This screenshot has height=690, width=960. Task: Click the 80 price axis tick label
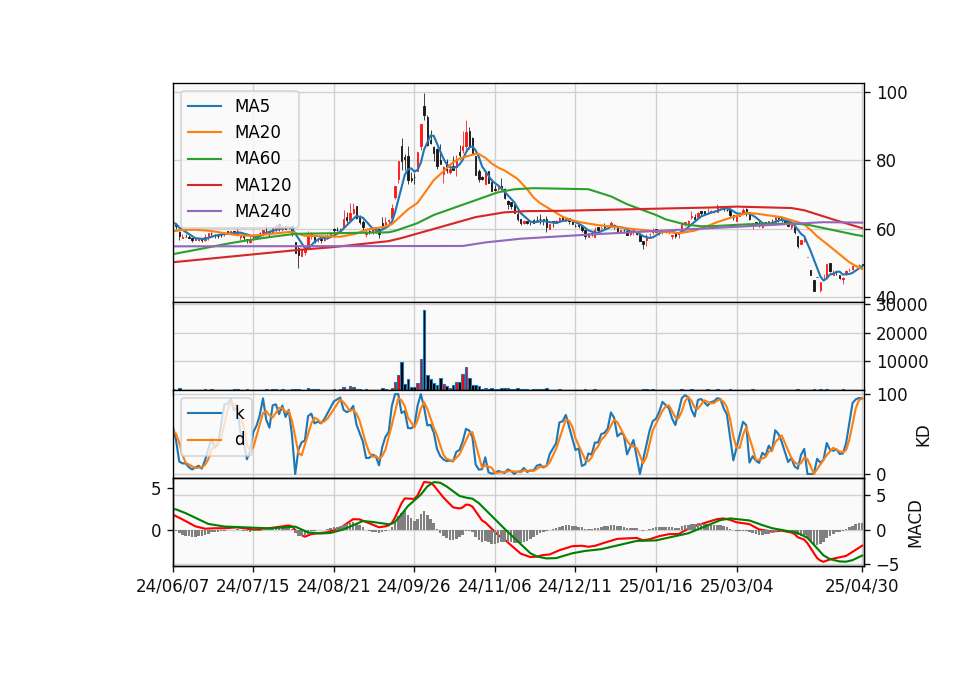point(886,161)
